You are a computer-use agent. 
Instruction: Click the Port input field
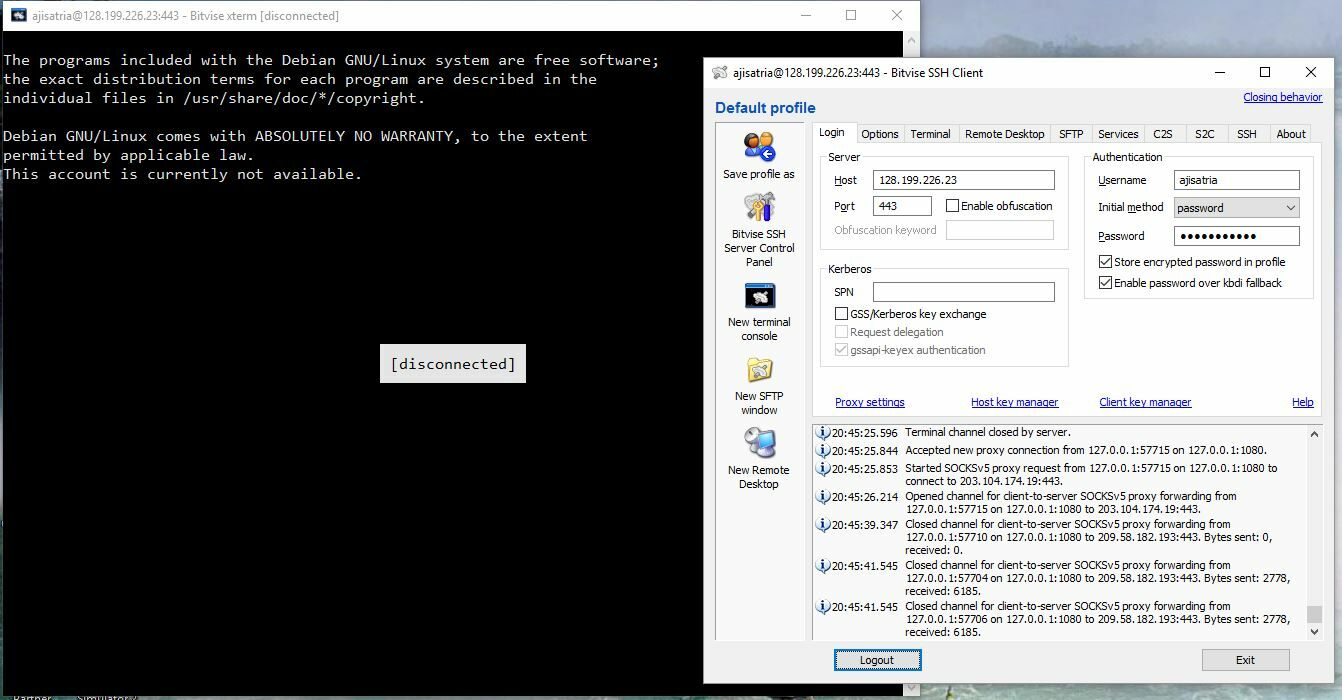pyautogui.click(x=902, y=206)
